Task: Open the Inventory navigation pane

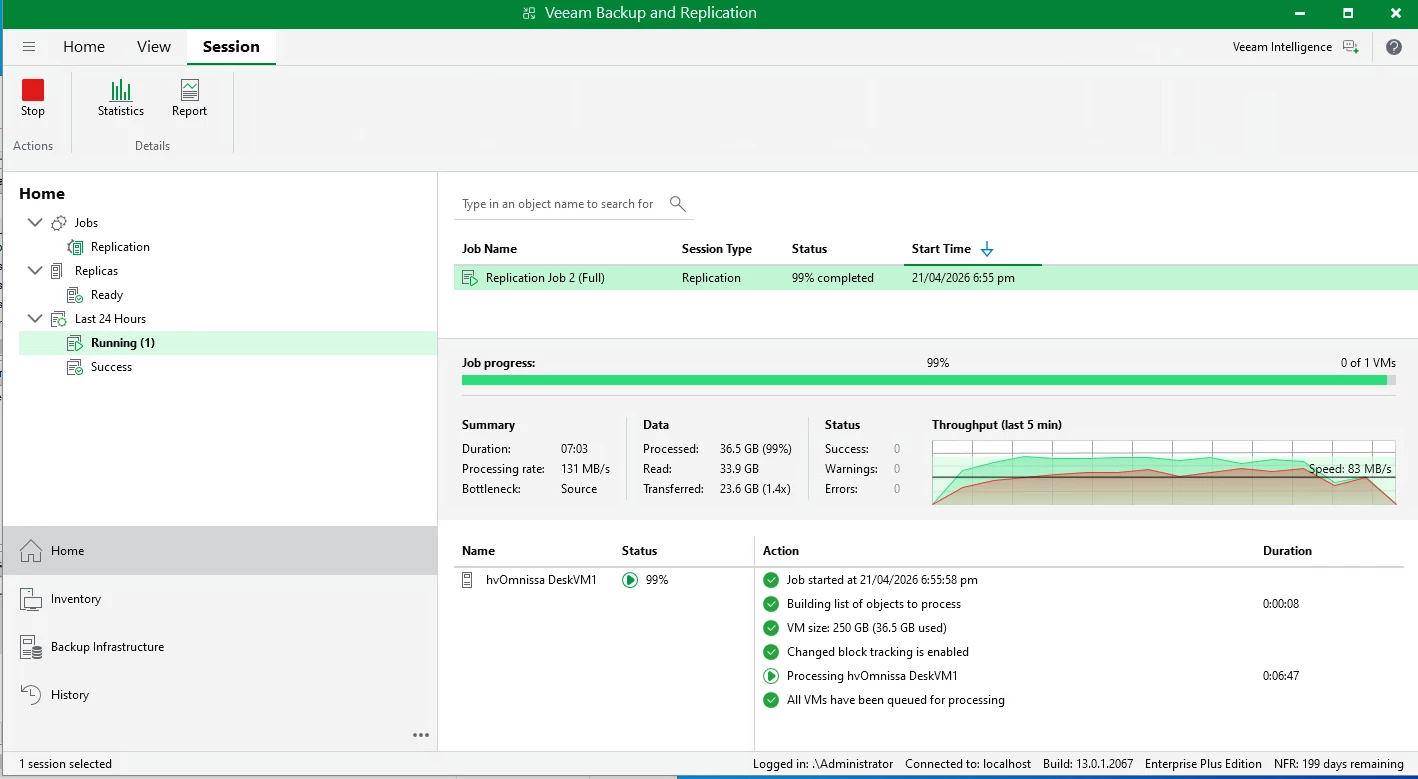Action: pyautogui.click(x=76, y=599)
